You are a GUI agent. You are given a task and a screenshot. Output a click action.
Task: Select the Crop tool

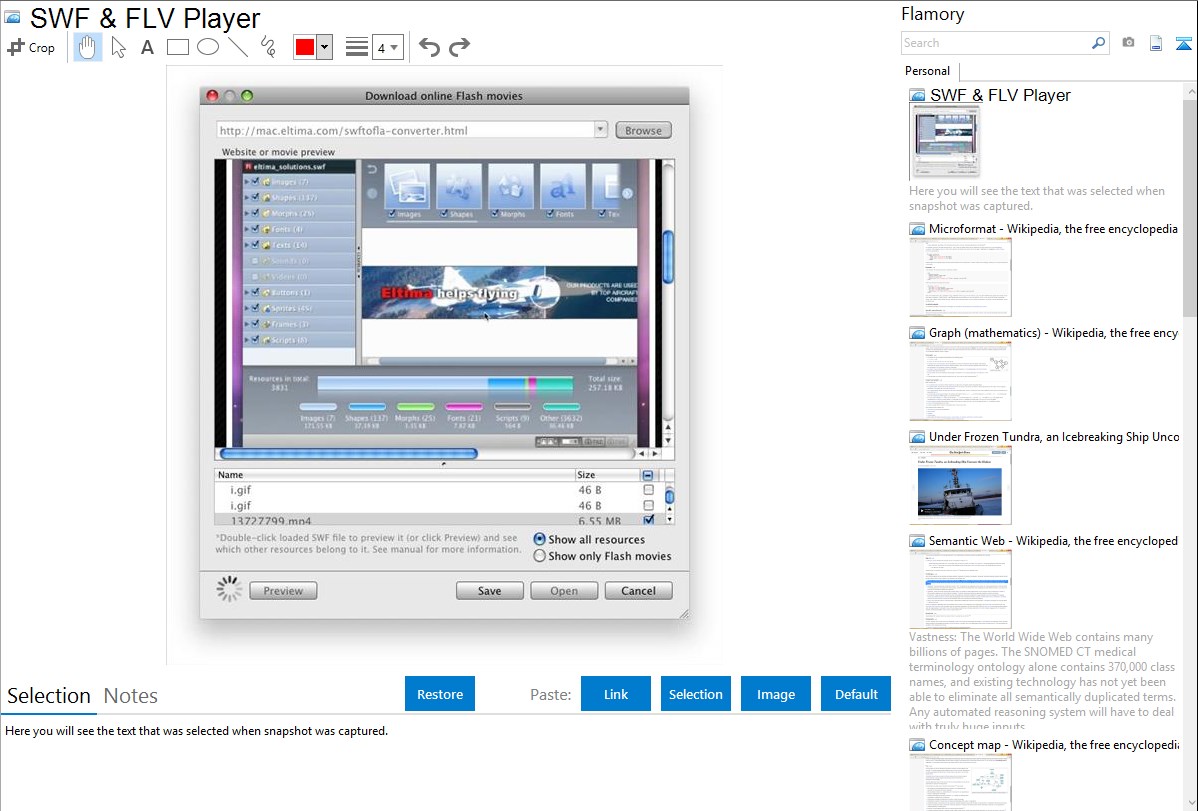point(31,47)
